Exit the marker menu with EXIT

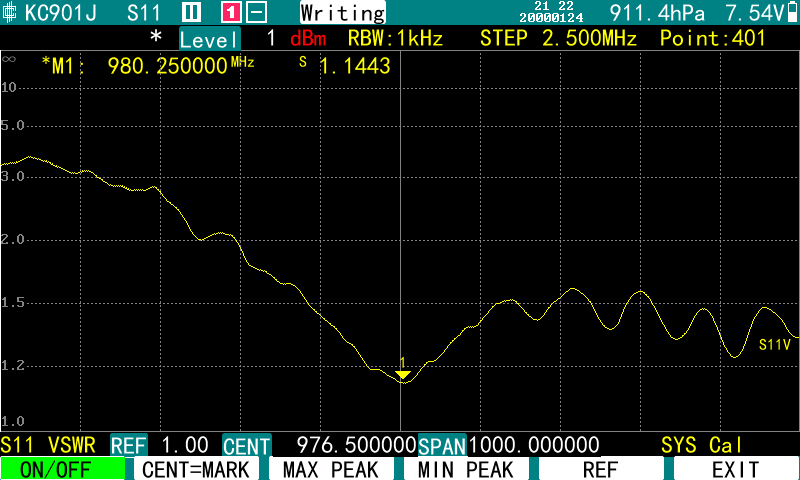pyautogui.click(x=736, y=469)
